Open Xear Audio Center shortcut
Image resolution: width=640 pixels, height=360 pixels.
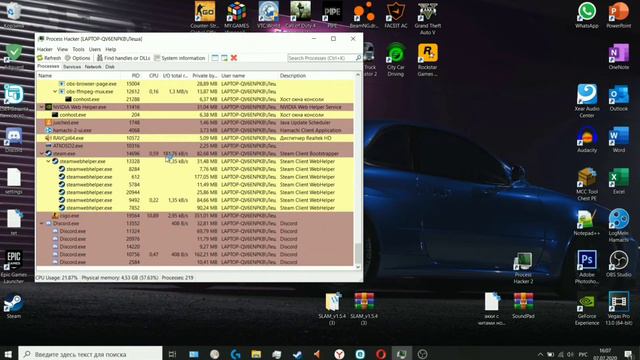(x=587, y=101)
